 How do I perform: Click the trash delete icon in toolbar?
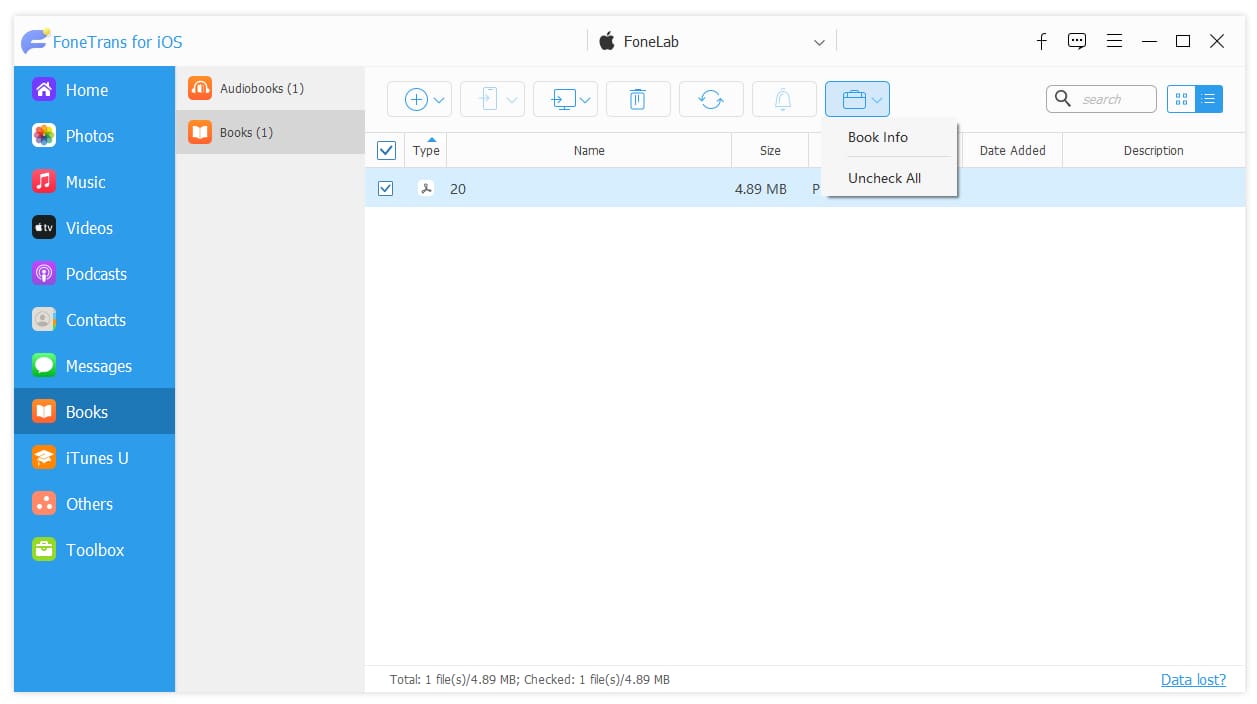click(x=638, y=99)
